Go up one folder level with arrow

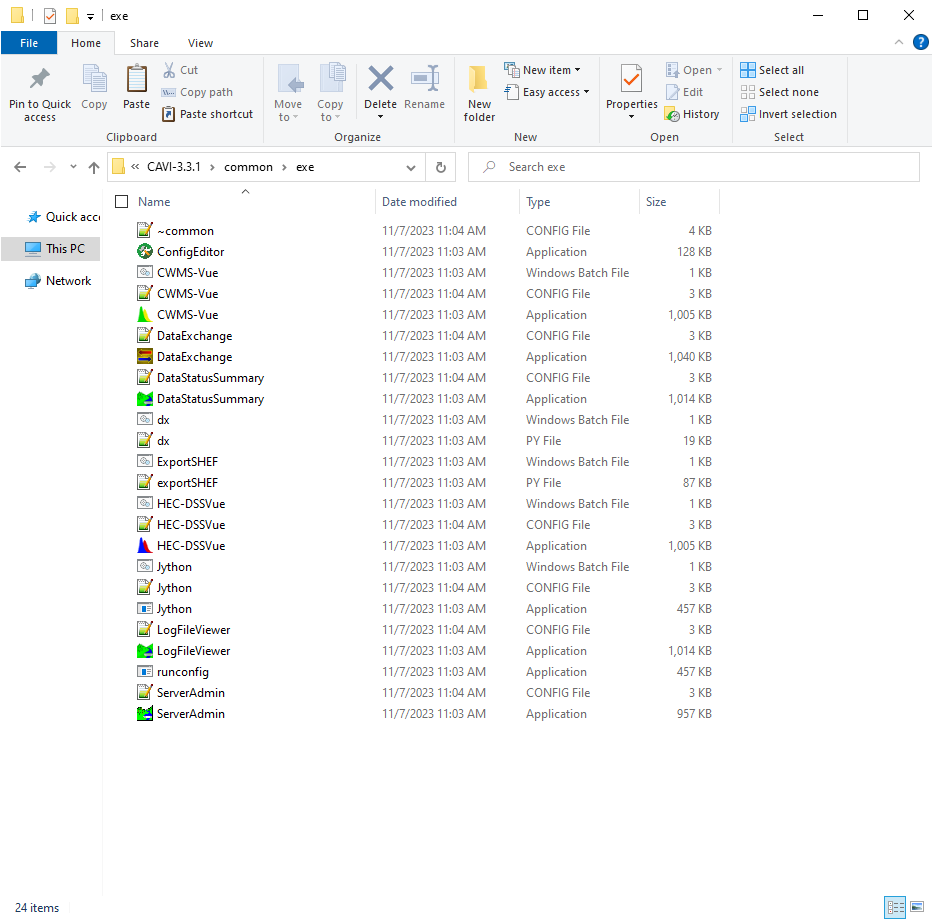click(x=93, y=167)
